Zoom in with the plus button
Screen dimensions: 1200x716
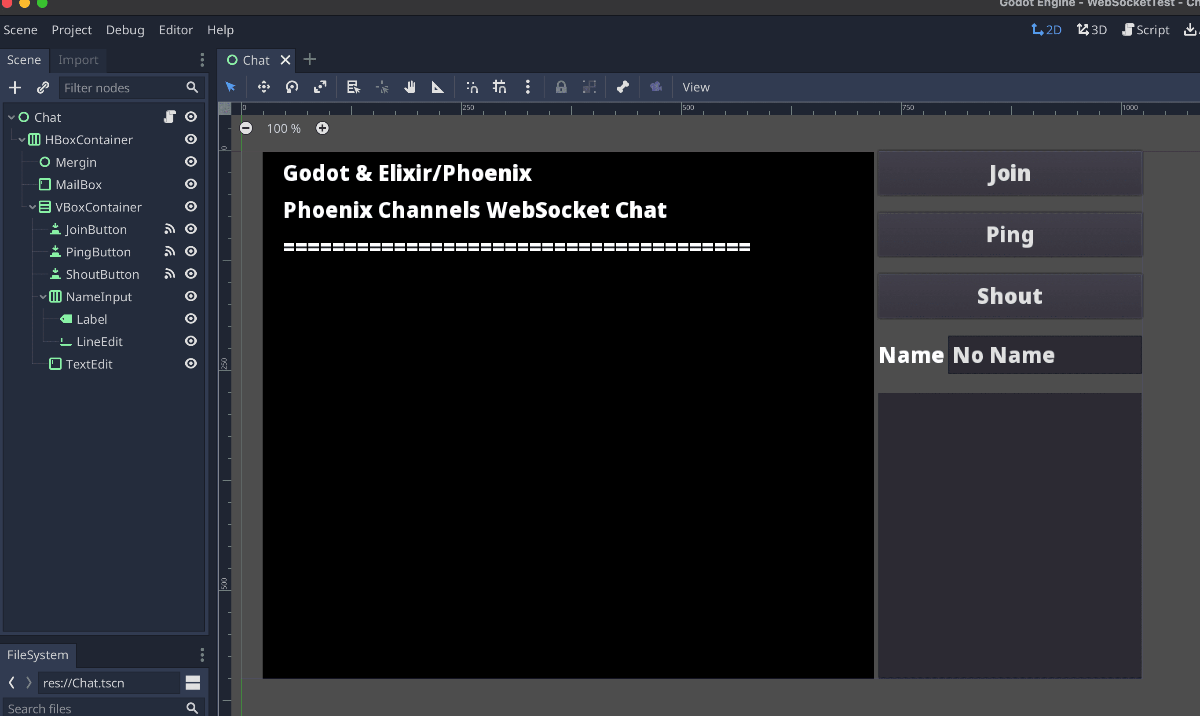pyautogui.click(x=322, y=128)
